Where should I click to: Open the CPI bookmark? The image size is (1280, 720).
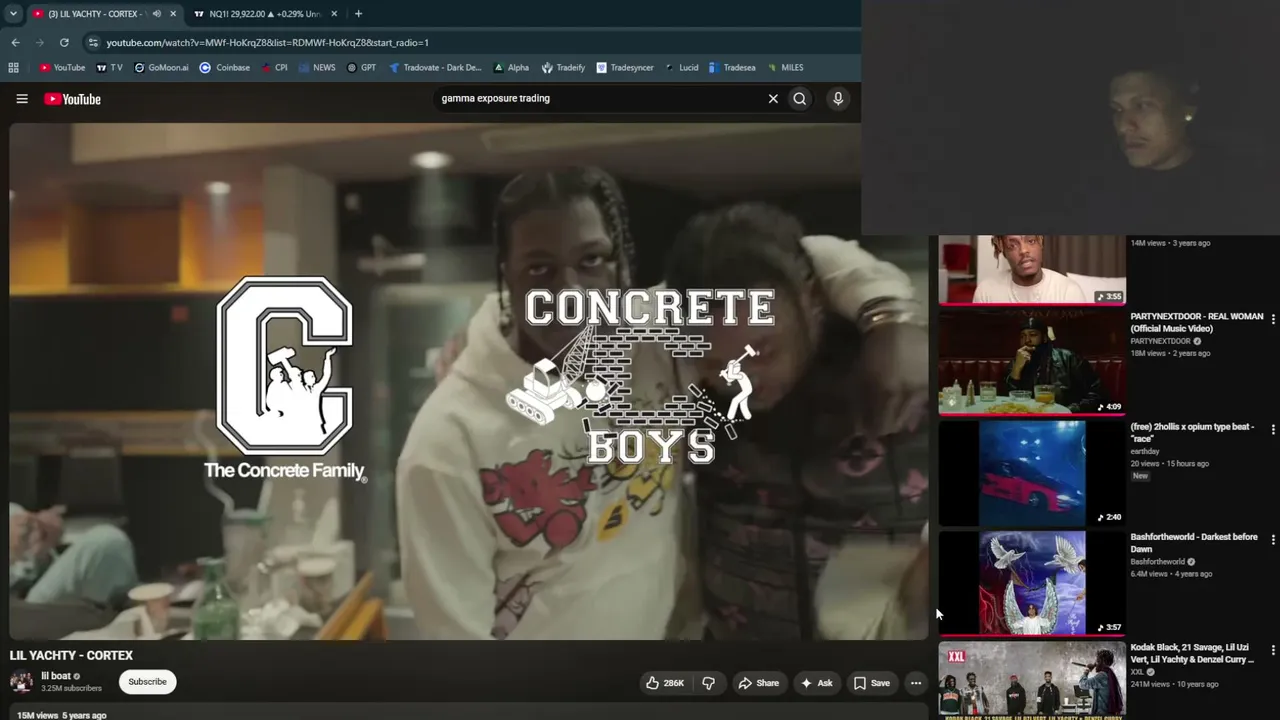pos(275,68)
